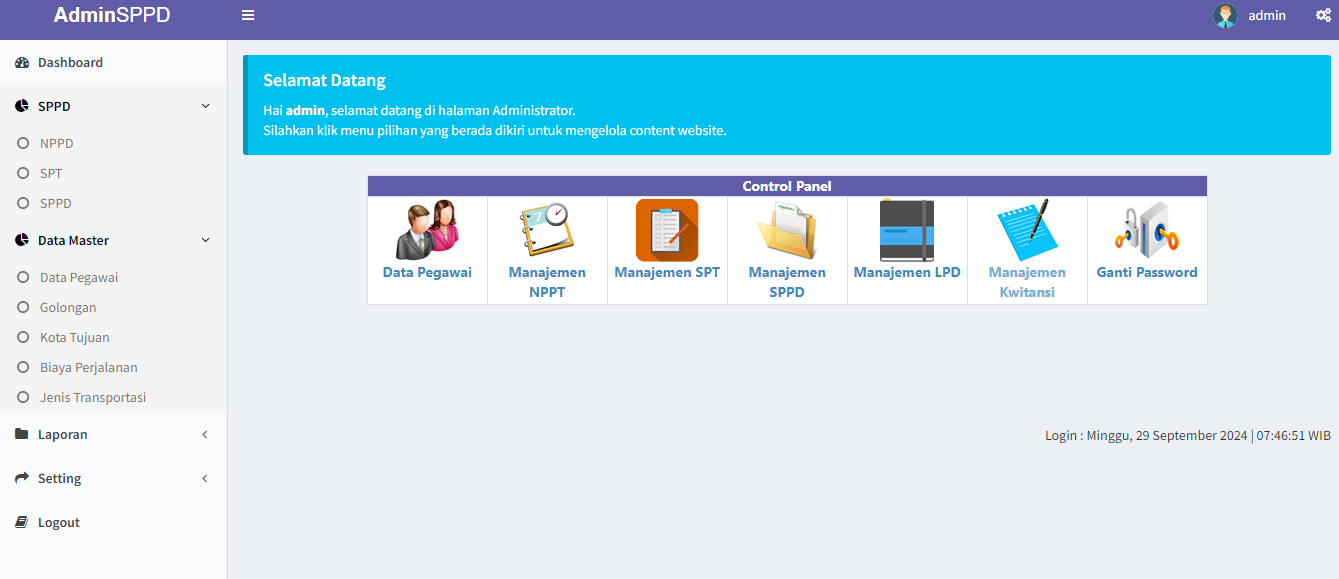Image resolution: width=1339 pixels, height=579 pixels.
Task: Click the Manajemen LPD notebook icon
Action: point(907,230)
